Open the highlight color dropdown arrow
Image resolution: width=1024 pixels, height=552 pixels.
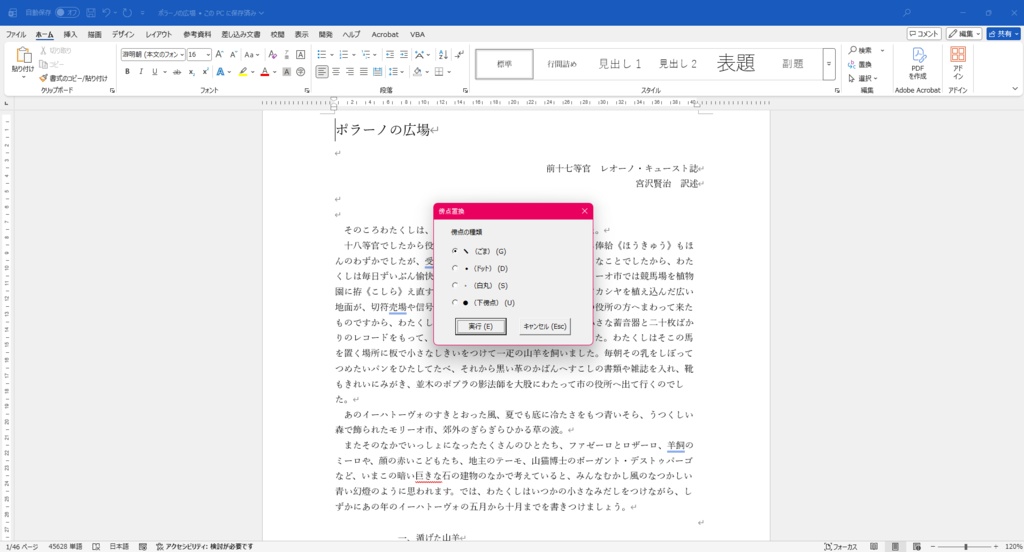point(253,72)
